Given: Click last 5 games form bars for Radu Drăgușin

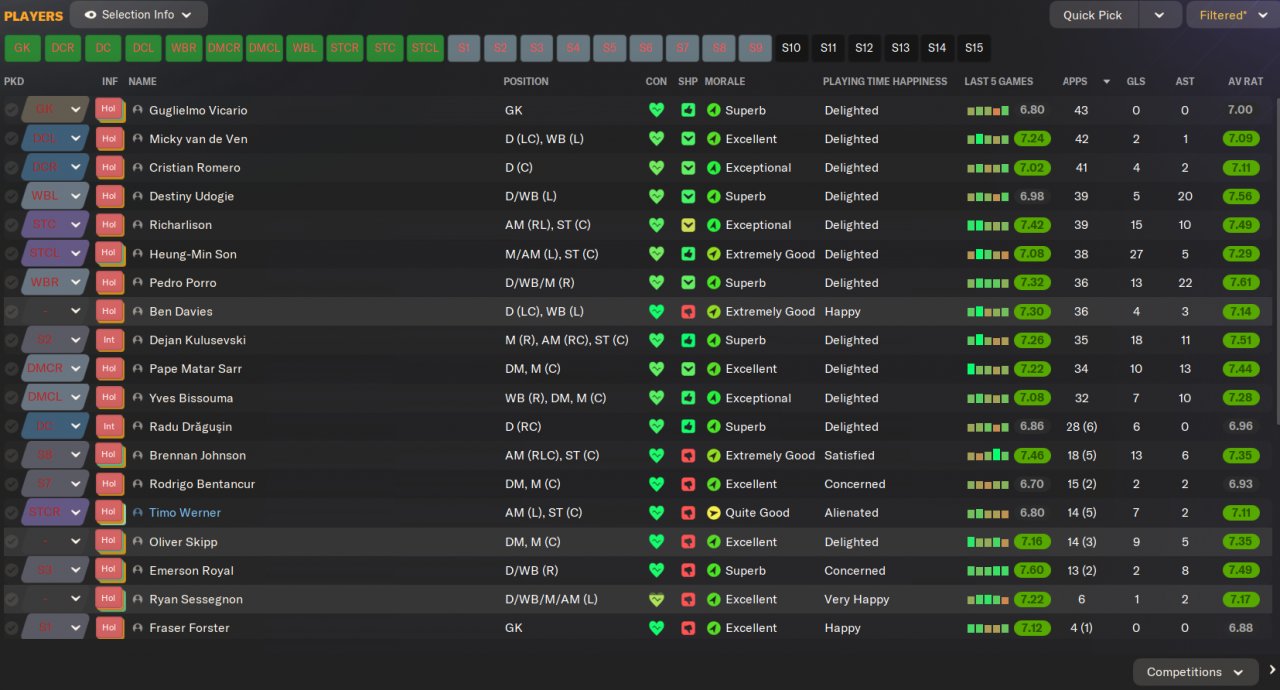Looking at the screenshot, I should [988, 426].
